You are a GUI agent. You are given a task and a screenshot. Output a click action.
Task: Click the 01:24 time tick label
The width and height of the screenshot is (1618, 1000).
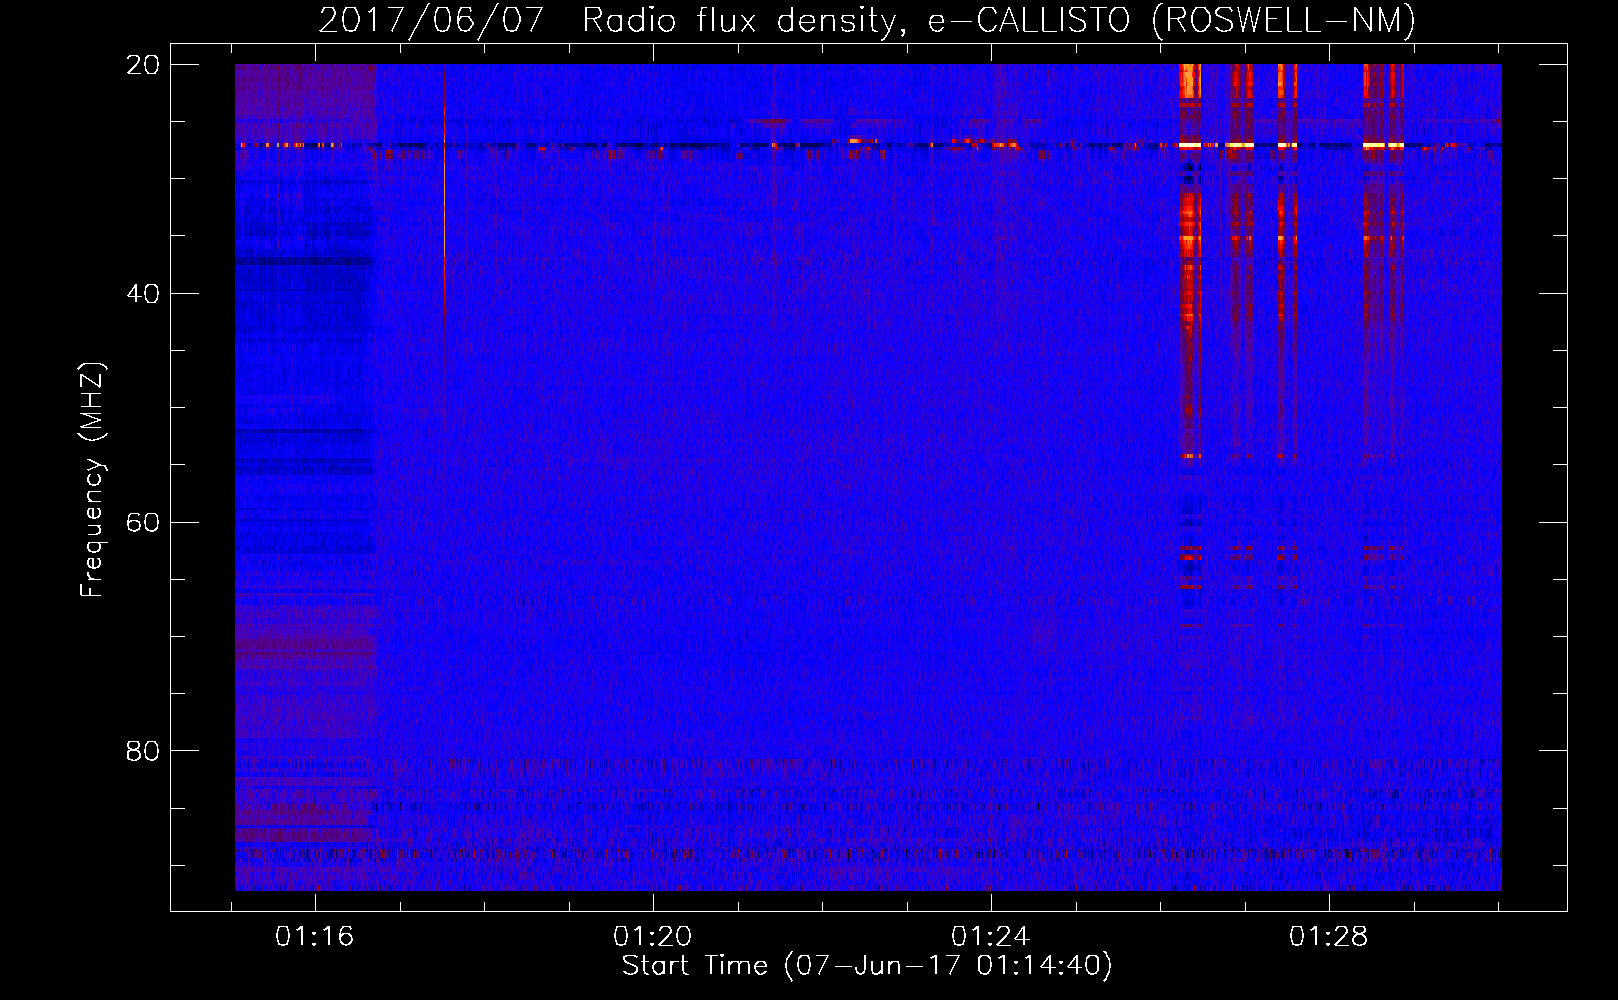[991, 937]
